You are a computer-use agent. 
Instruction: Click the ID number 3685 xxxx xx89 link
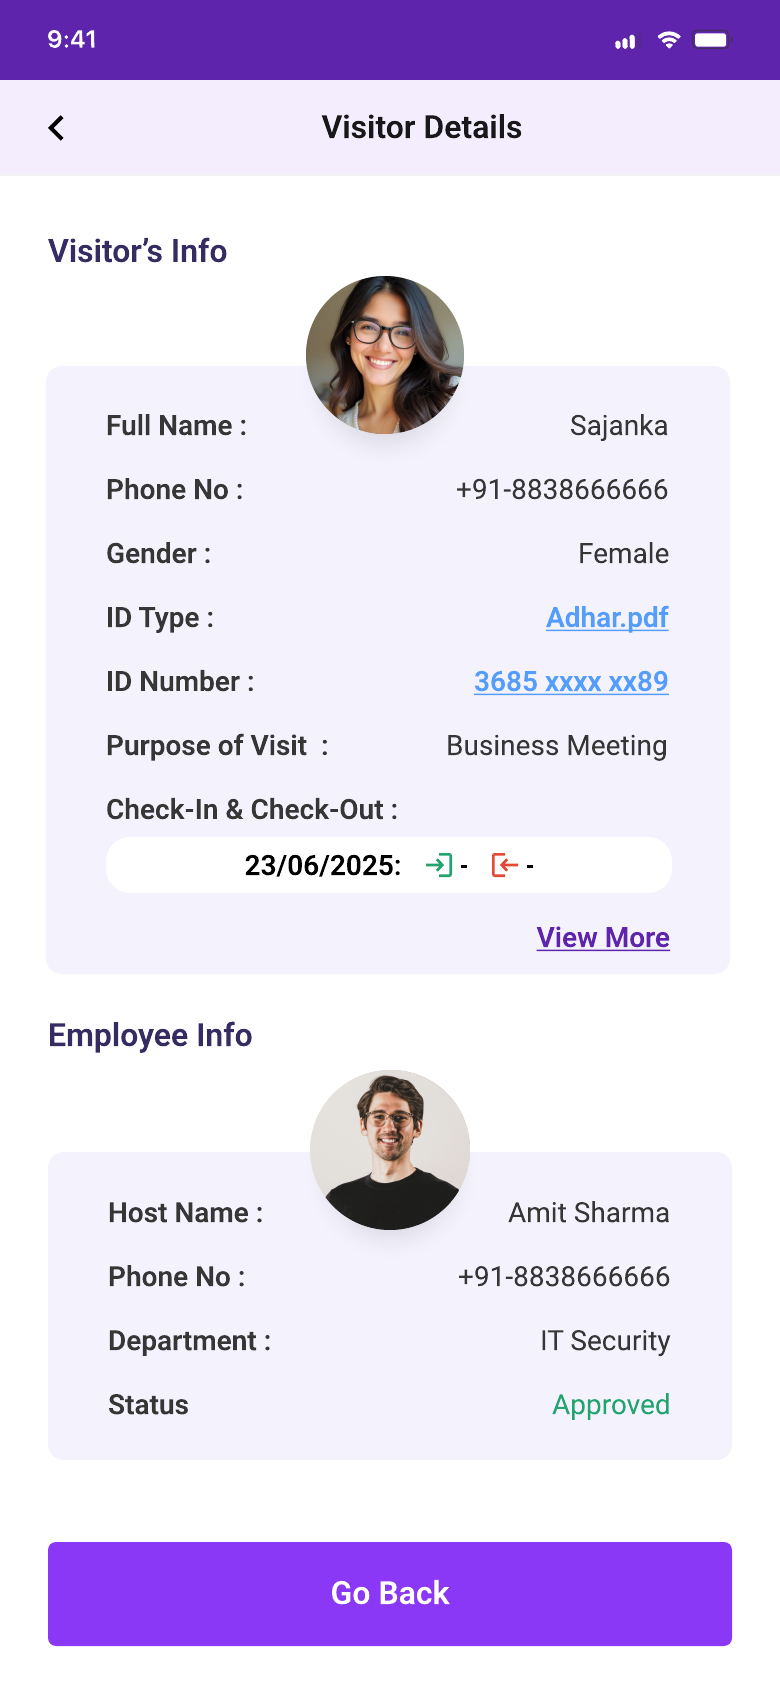(571, 682)
